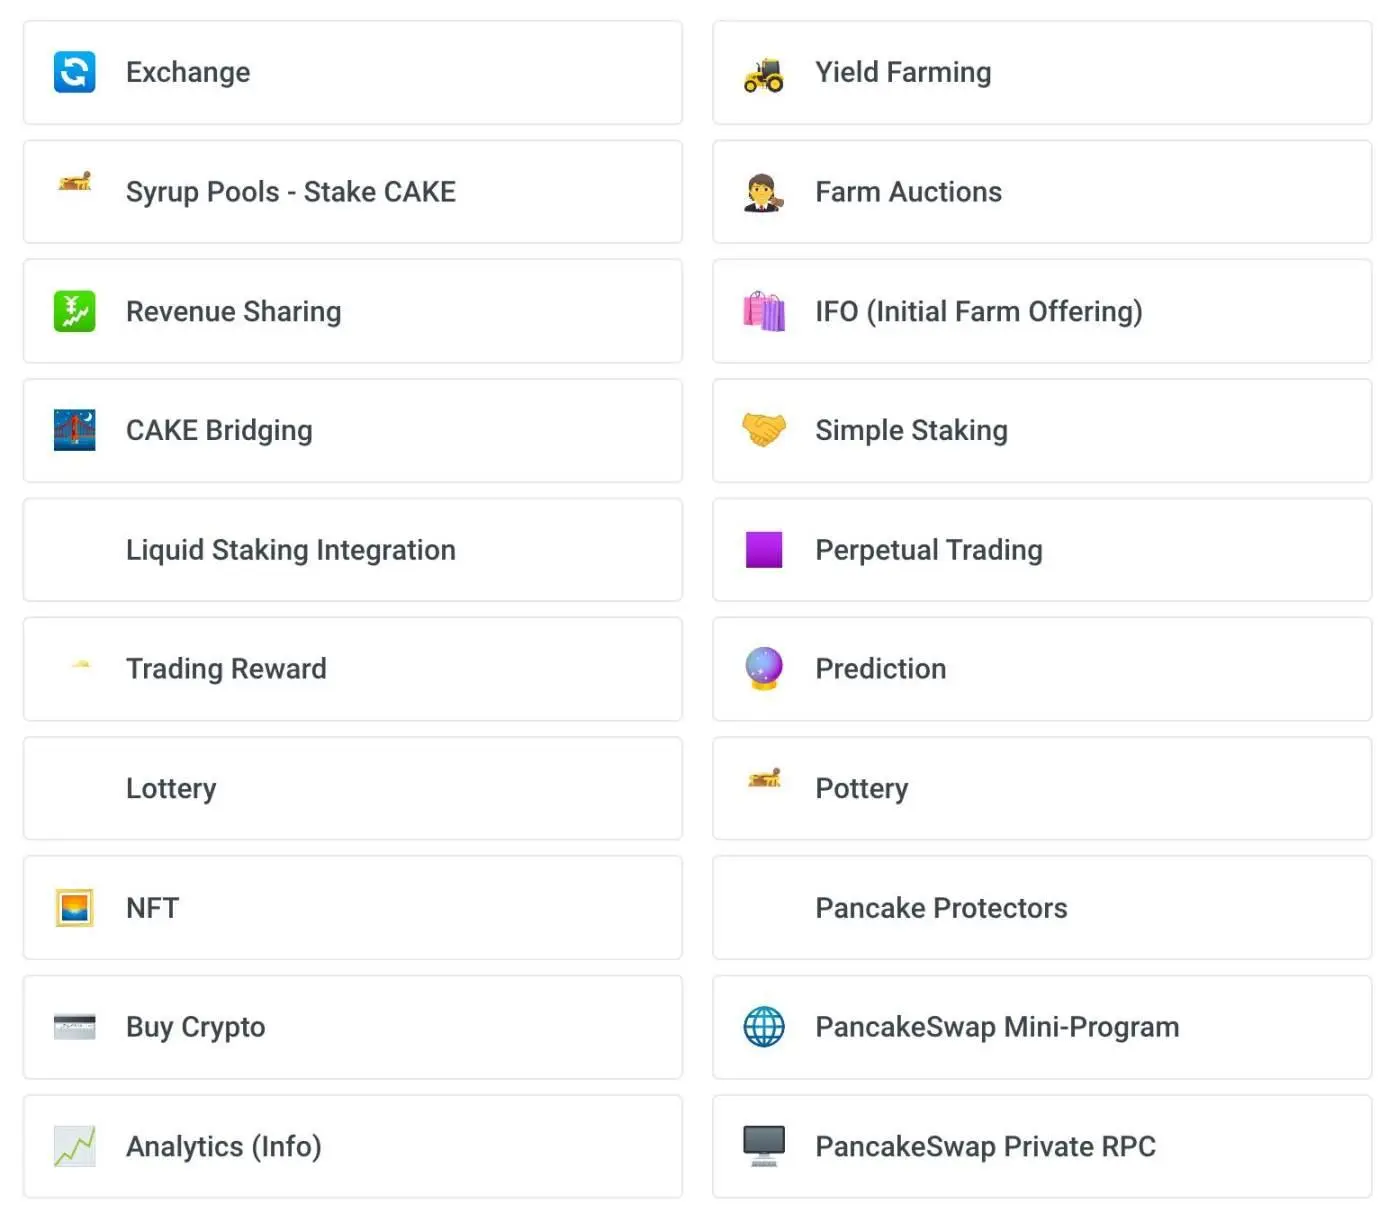Click the tractor icon beside Yield Farming
The height and width of the screenshot is (1213, 1388).
coord(764,74)
